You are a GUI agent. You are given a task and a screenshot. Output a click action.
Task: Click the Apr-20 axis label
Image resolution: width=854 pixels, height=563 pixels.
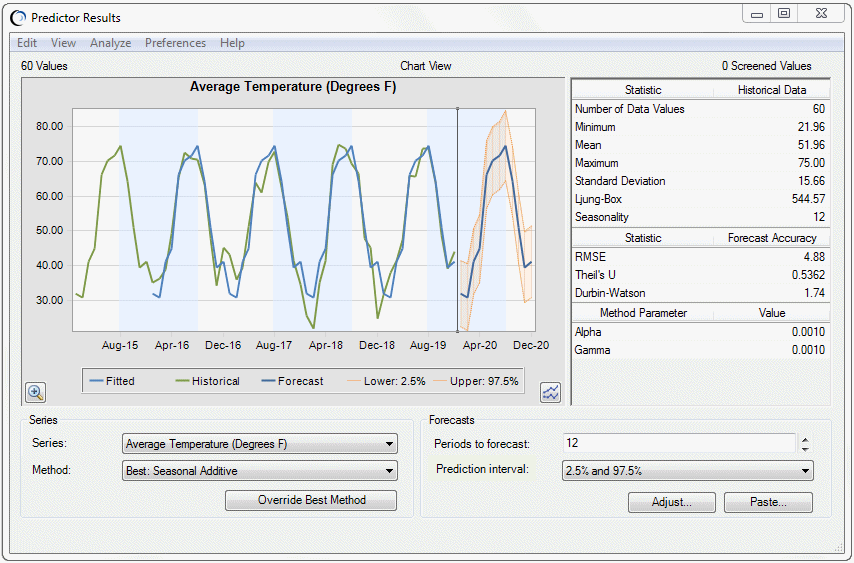click(480, 345)
